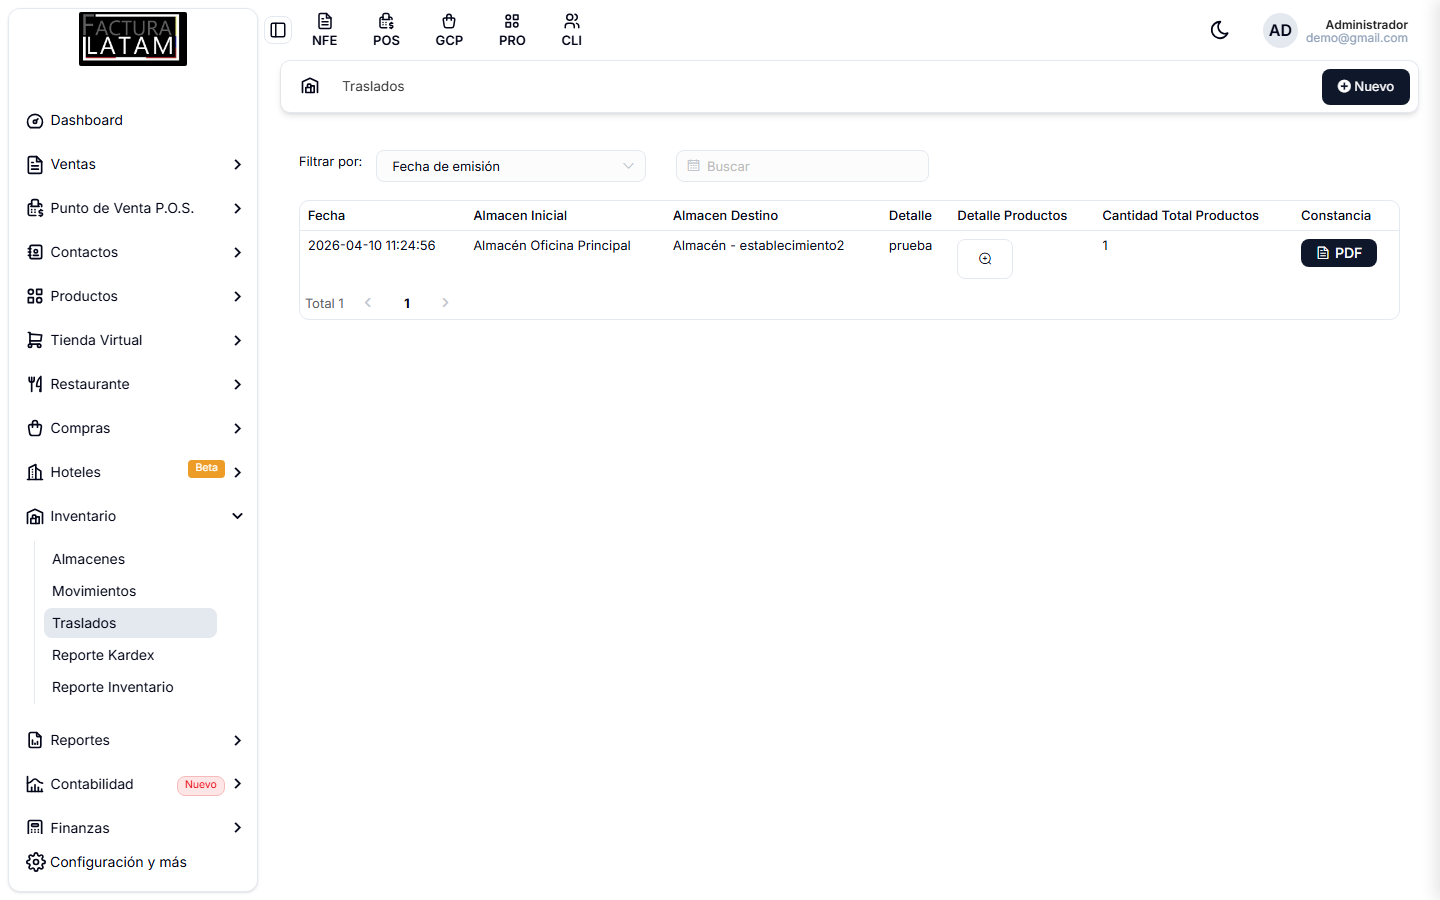
Task: Expand the Contactos menu chevron
Action: [x=238, y=253]
